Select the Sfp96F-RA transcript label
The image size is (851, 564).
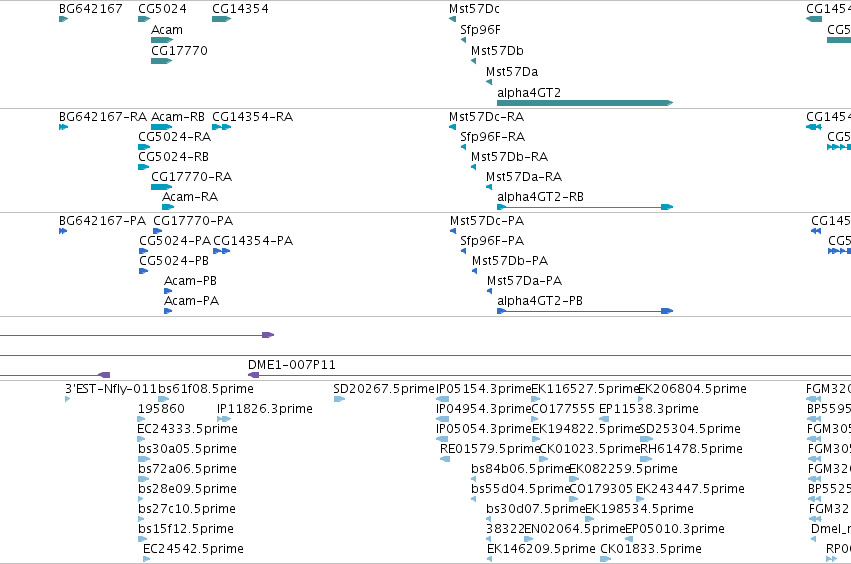coord(492,137)
